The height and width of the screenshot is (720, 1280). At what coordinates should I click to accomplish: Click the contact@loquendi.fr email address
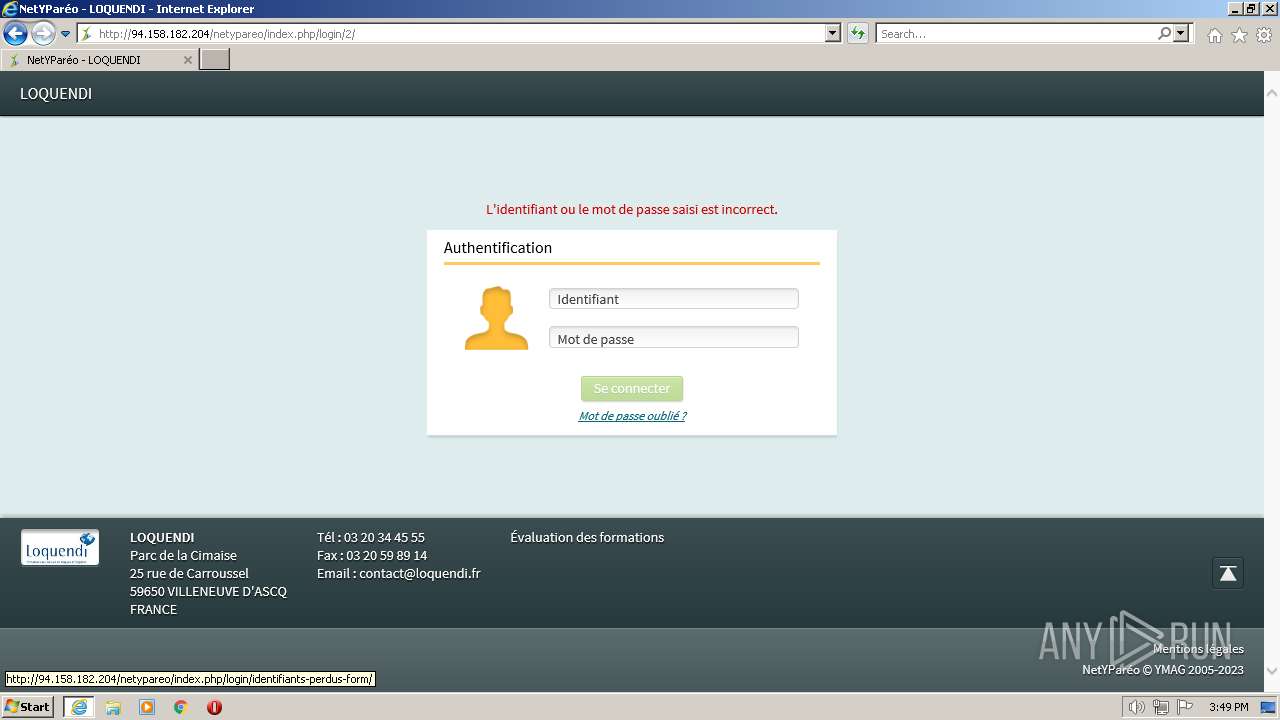point(420,573)
